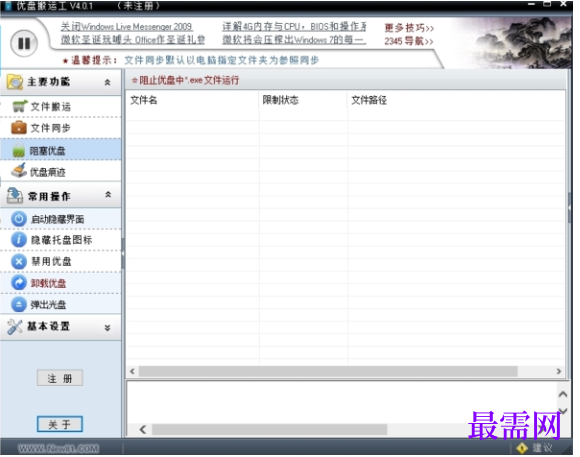The height and width of the screenshot is (457, 580).
Task: Click the 弹出光盘 eject icon
Action: tap(19, 305)
